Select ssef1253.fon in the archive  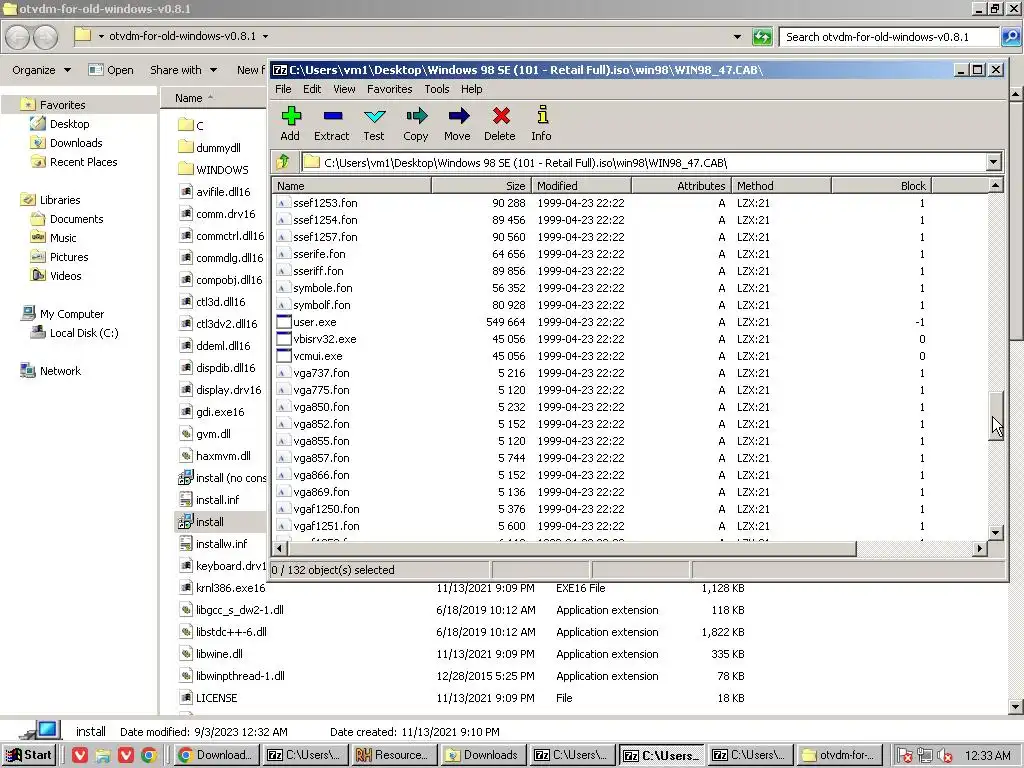click(325, 203)
